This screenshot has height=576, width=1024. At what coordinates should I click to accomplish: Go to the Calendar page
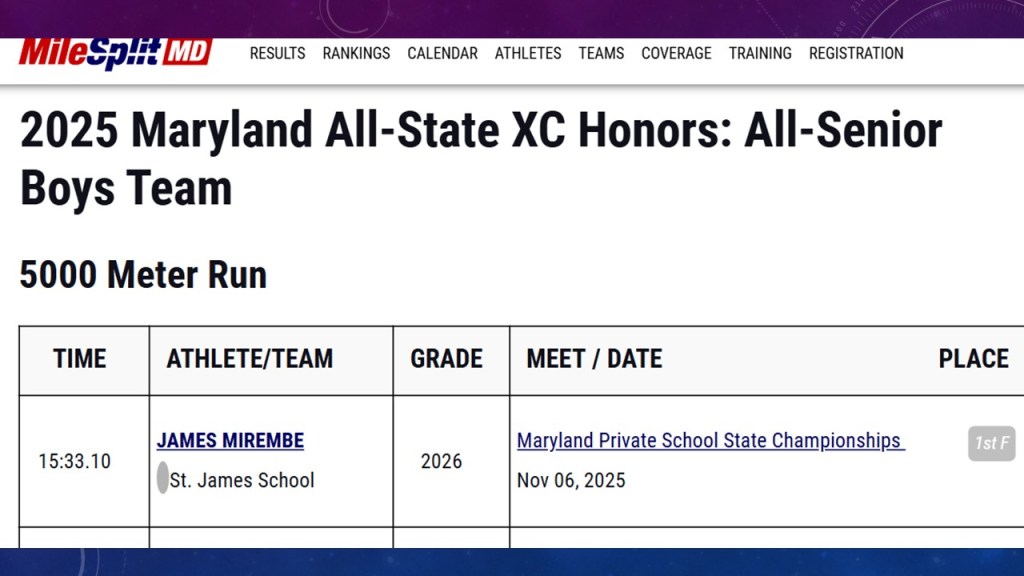pos(442,53)
